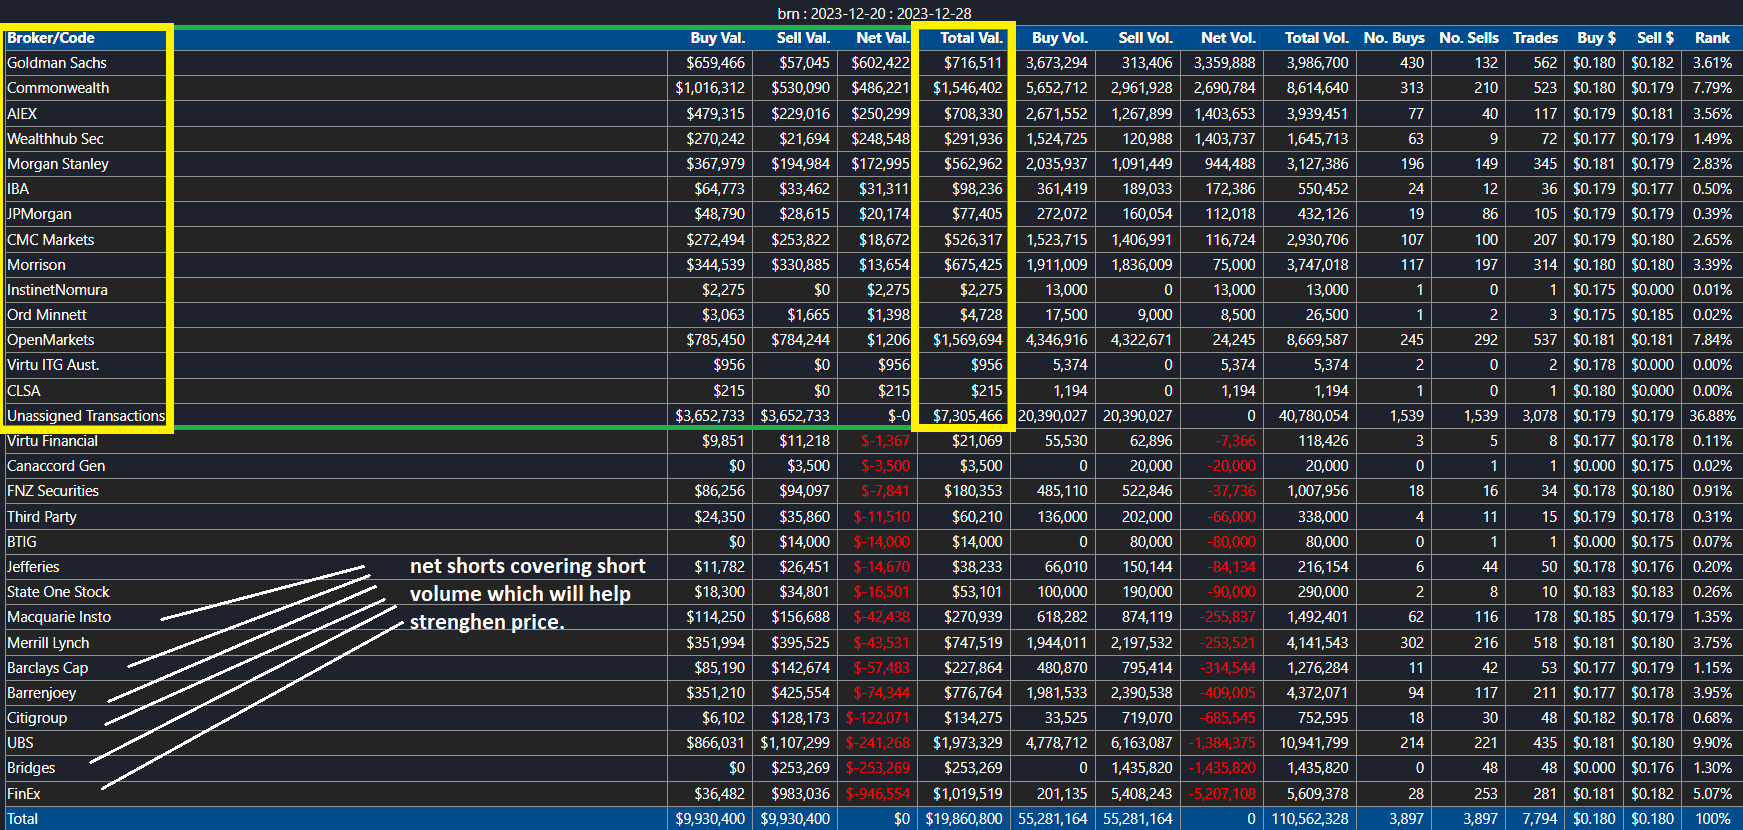Click OpenMarkets total value $1,569,694
This screenshot has width=1743, height=830.
click(x=967, y=340)
